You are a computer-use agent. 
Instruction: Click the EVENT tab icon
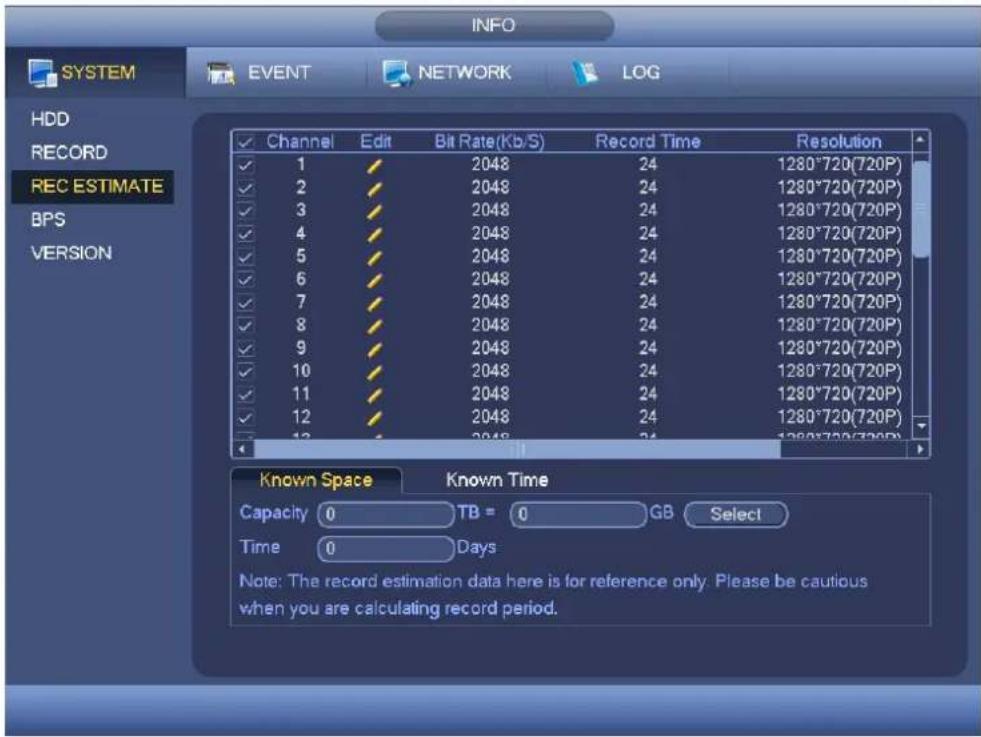point(221,74)
